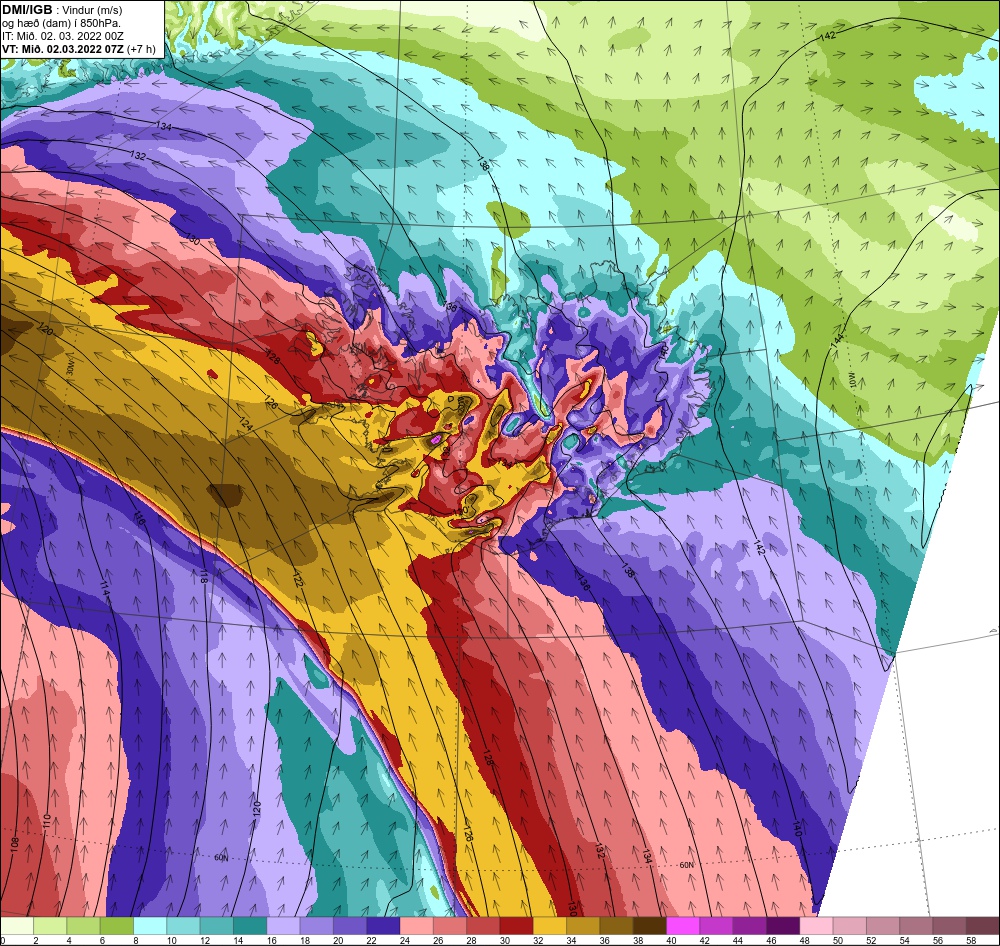Click the olive-gold swatch between 34 and 36
Viewport: 1000px width, 946px height.
tap(583, 926)
